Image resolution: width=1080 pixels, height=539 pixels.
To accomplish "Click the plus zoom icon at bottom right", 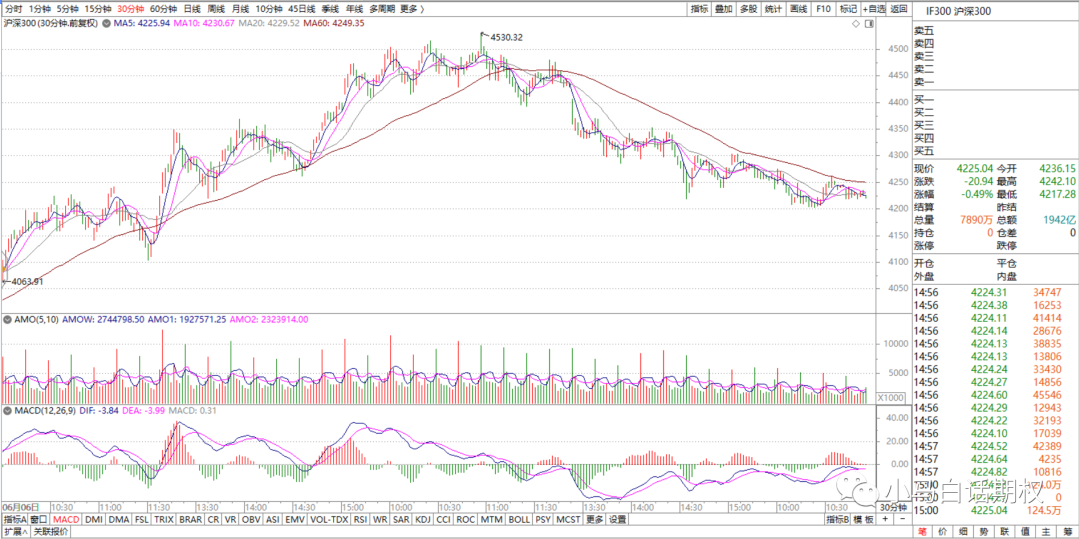I will [885, 519].
